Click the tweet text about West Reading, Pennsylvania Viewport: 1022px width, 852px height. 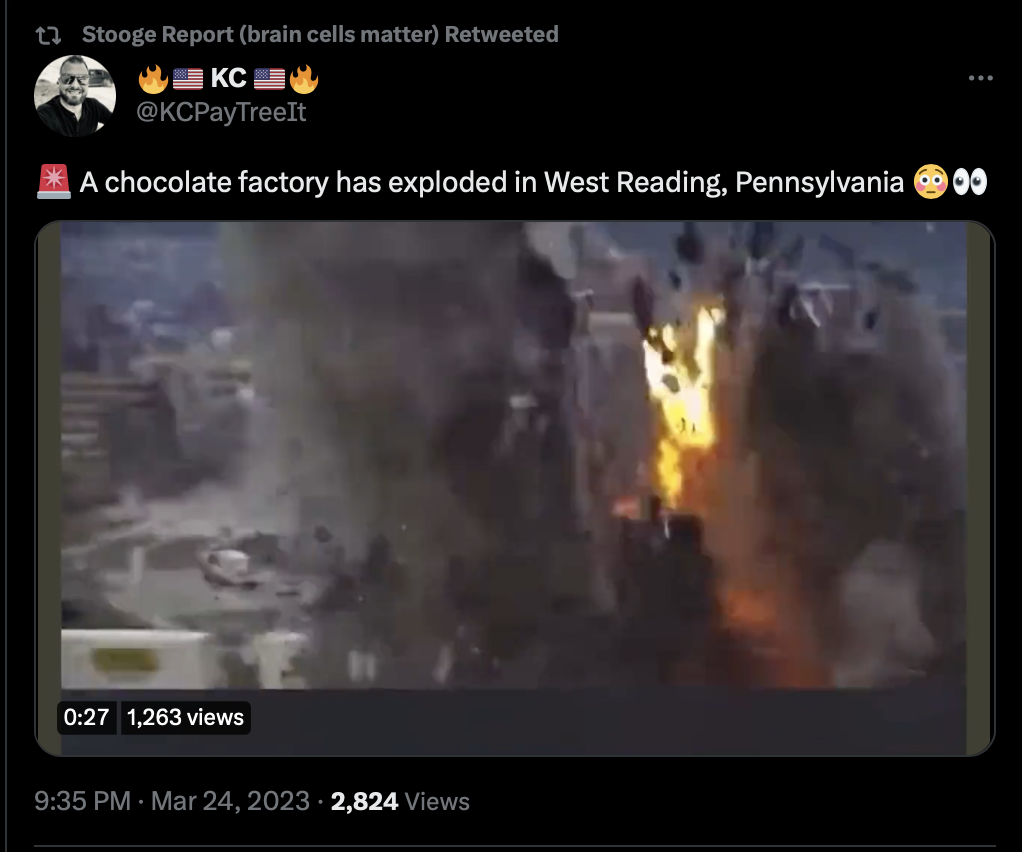(491, 183)
